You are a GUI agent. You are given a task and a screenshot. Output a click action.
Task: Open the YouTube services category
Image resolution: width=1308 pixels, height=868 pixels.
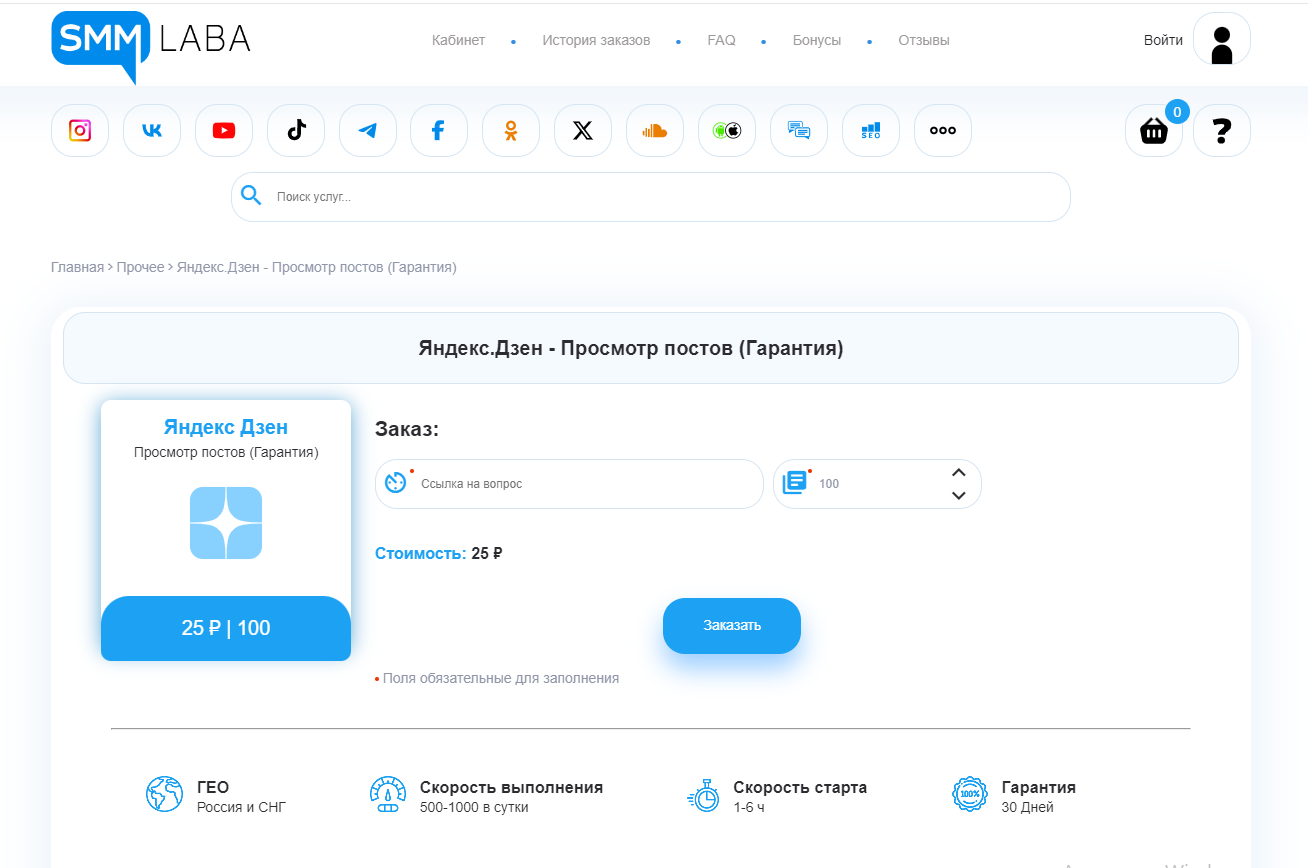(x=224, y=130)
